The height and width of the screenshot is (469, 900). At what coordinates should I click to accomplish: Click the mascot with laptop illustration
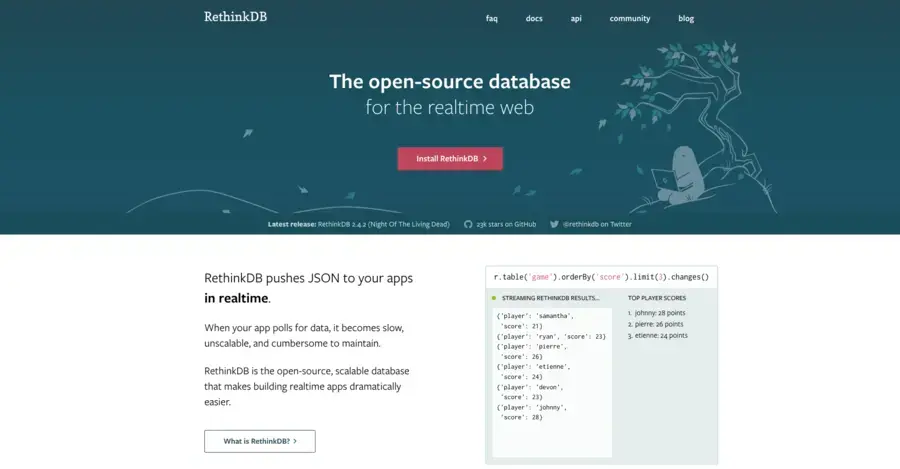tap(678, 177)
